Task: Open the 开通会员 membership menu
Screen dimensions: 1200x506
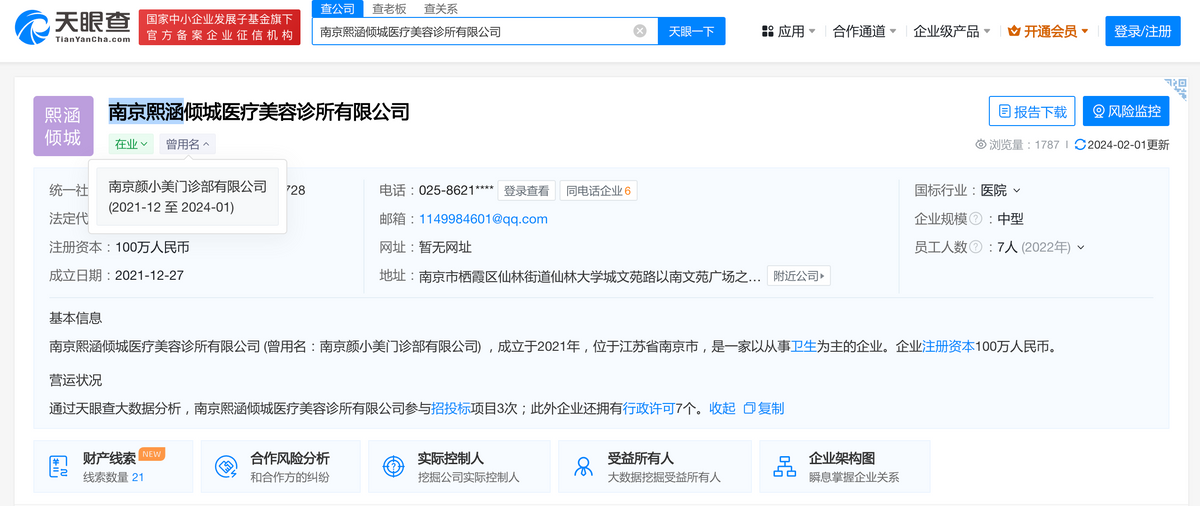Action: [x=1048, y=31]
